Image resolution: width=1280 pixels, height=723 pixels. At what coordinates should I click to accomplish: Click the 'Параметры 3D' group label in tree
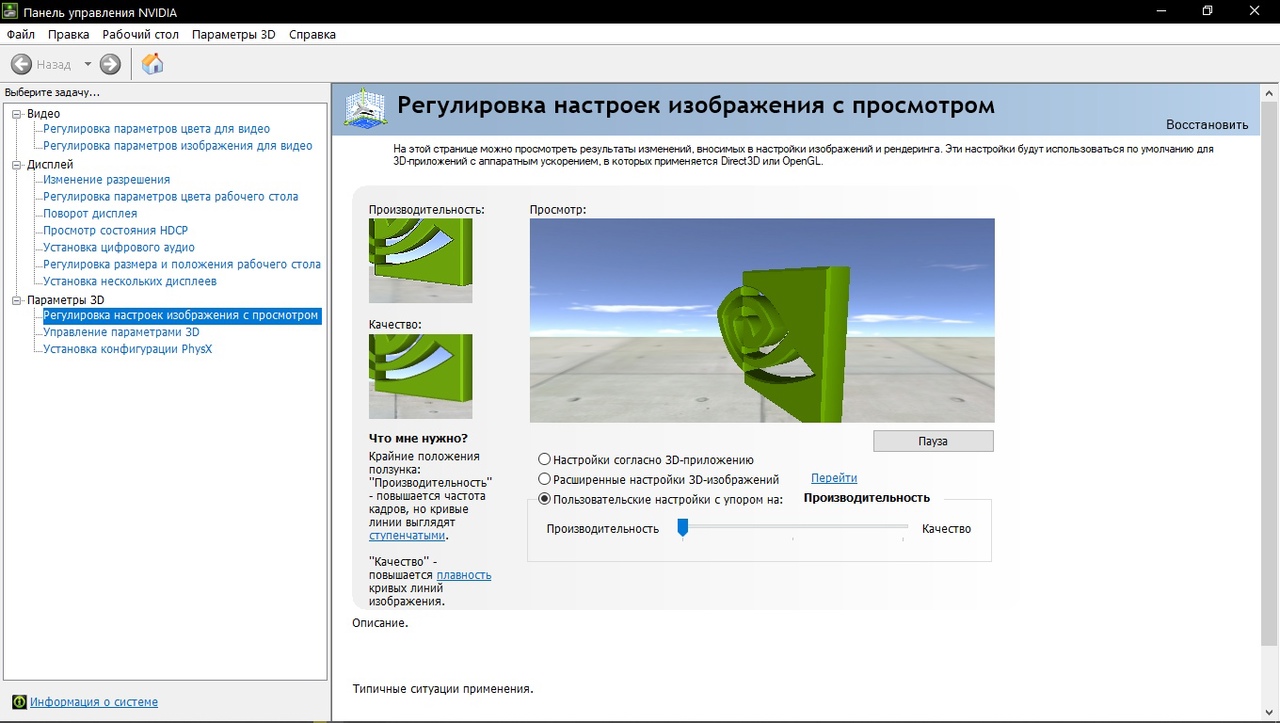point(66,299)
